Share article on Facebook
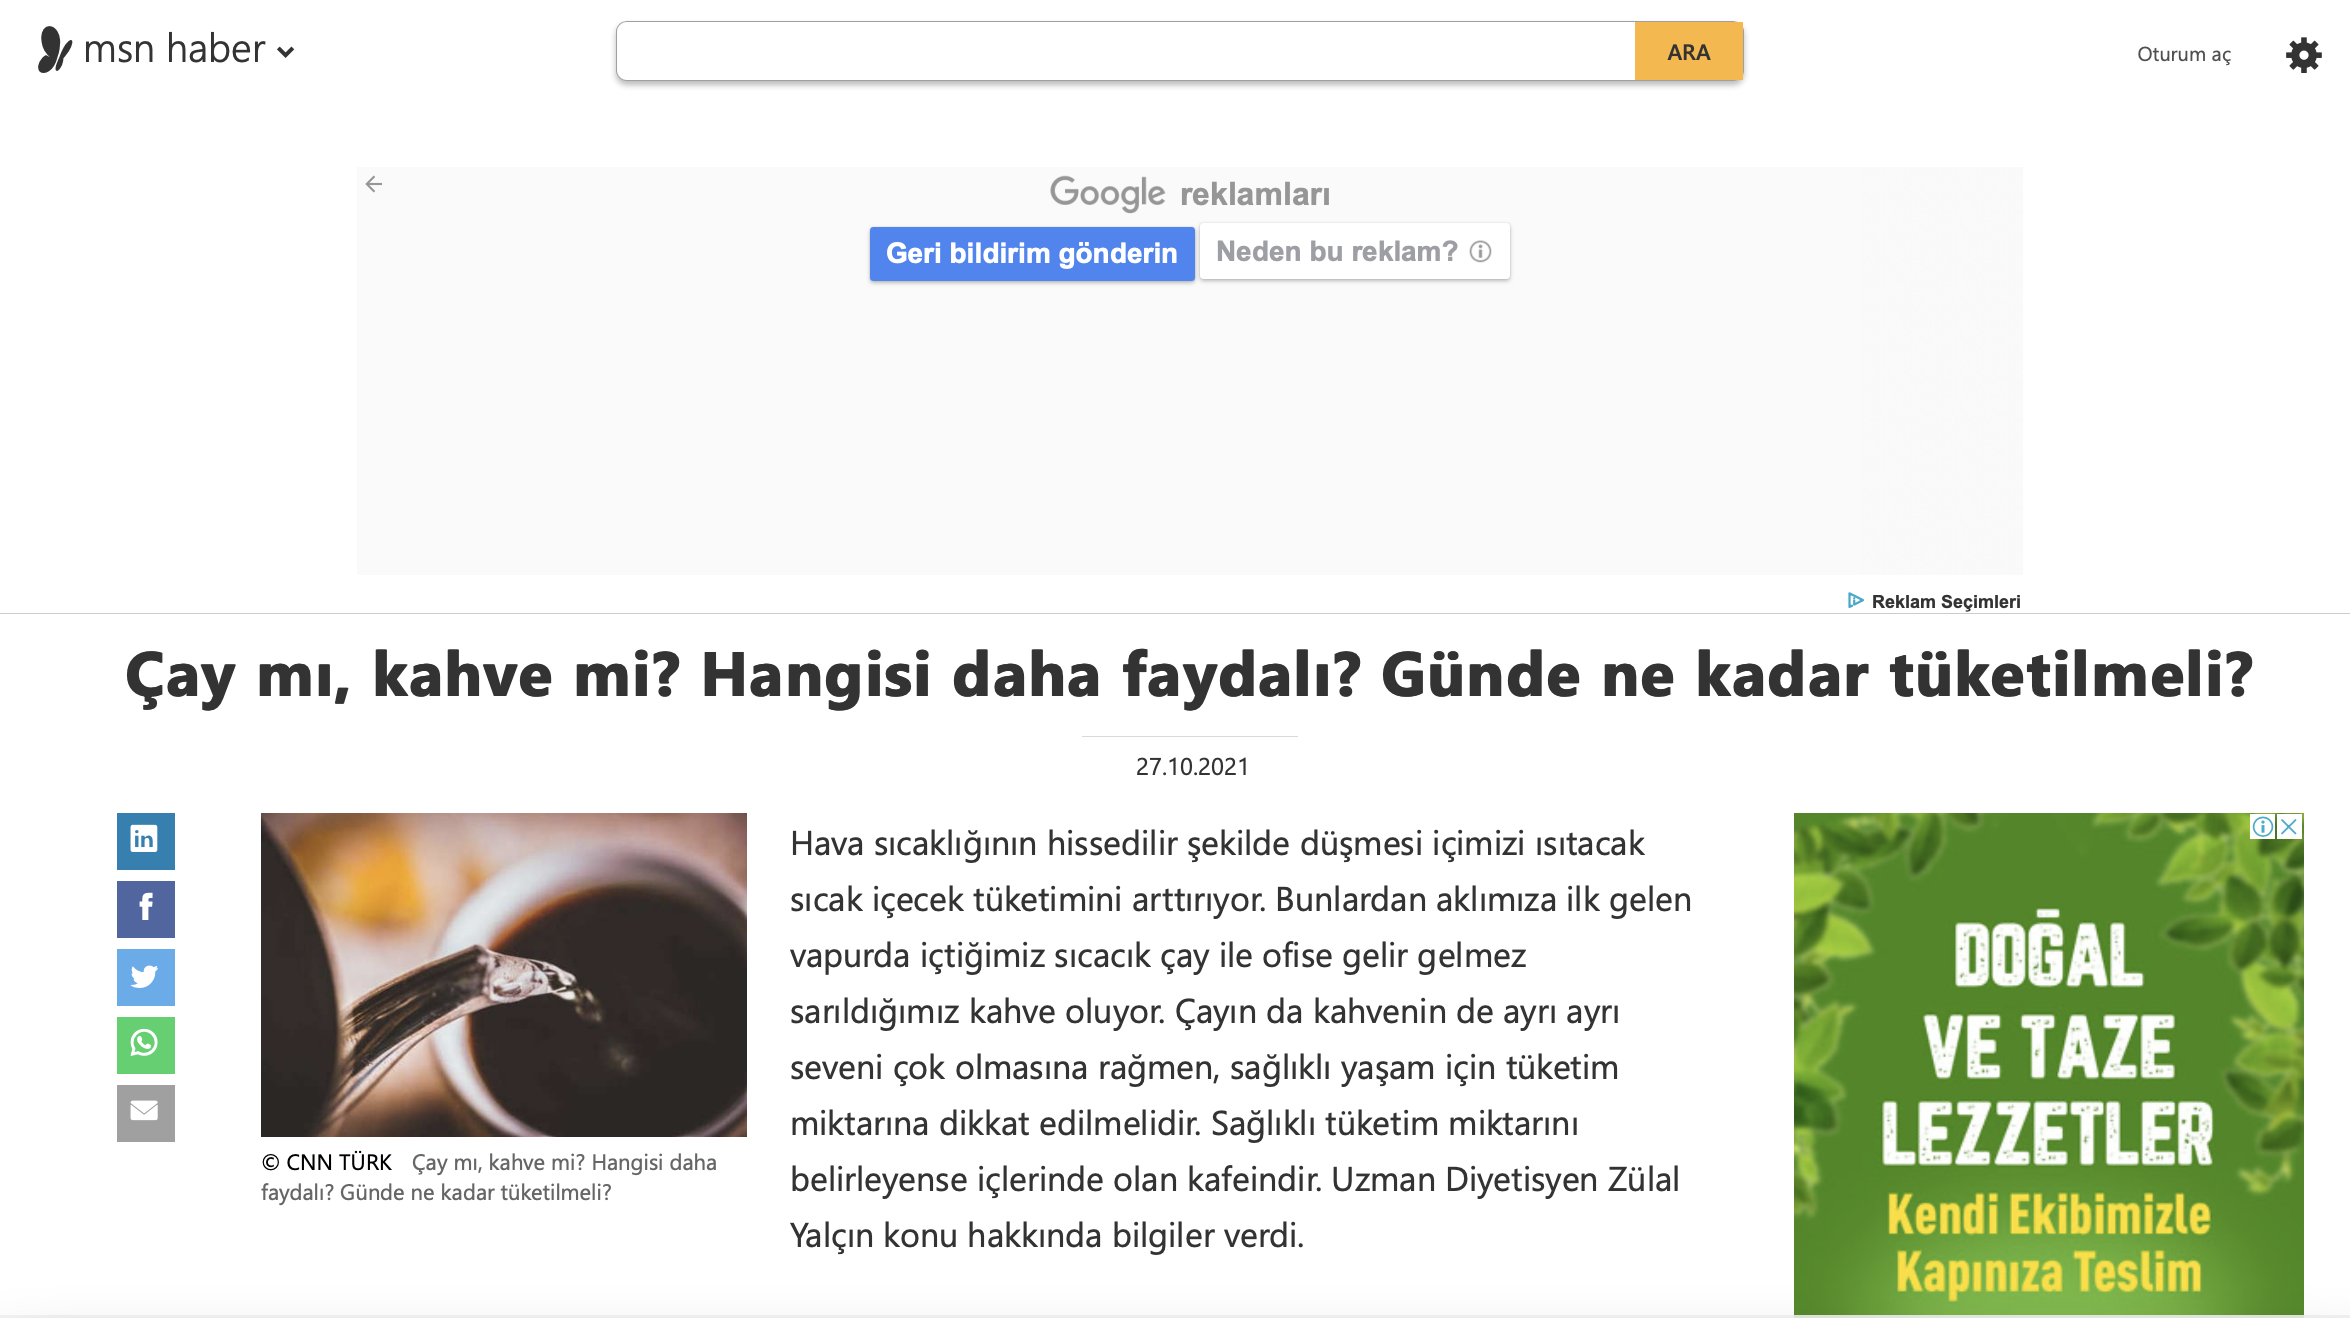 click(x=145, y=909)
